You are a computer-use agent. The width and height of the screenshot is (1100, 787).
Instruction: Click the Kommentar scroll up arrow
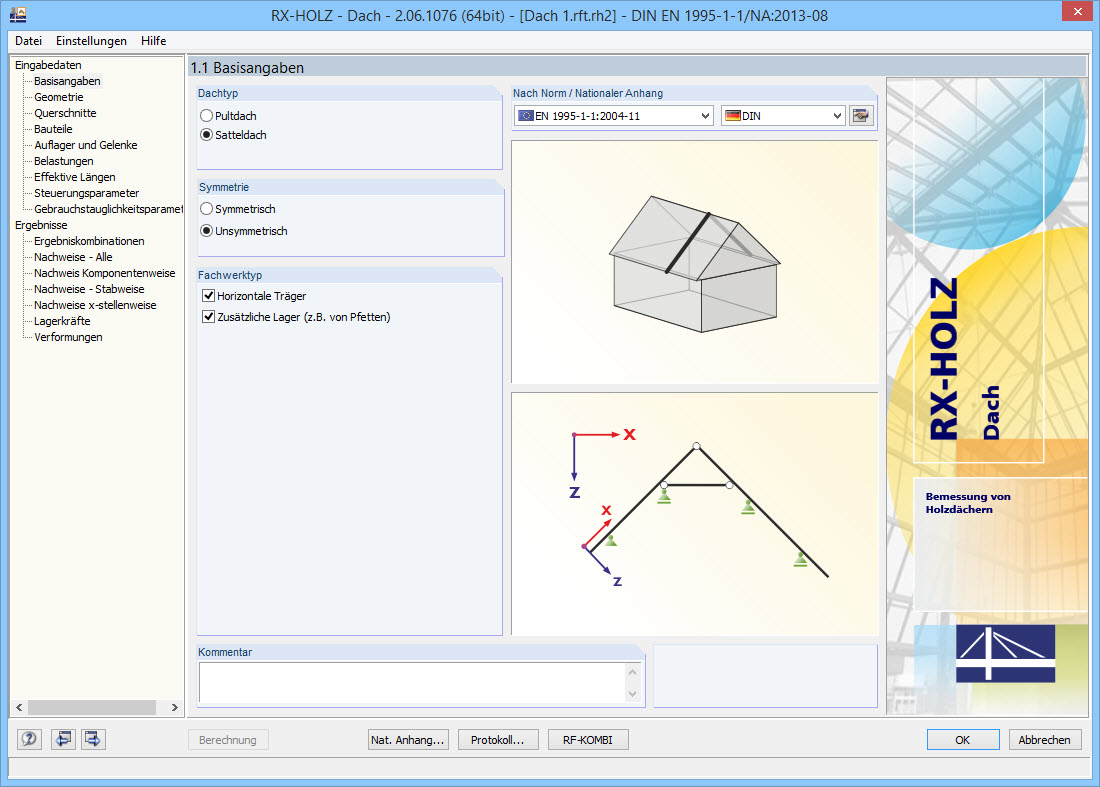point(633,671)
